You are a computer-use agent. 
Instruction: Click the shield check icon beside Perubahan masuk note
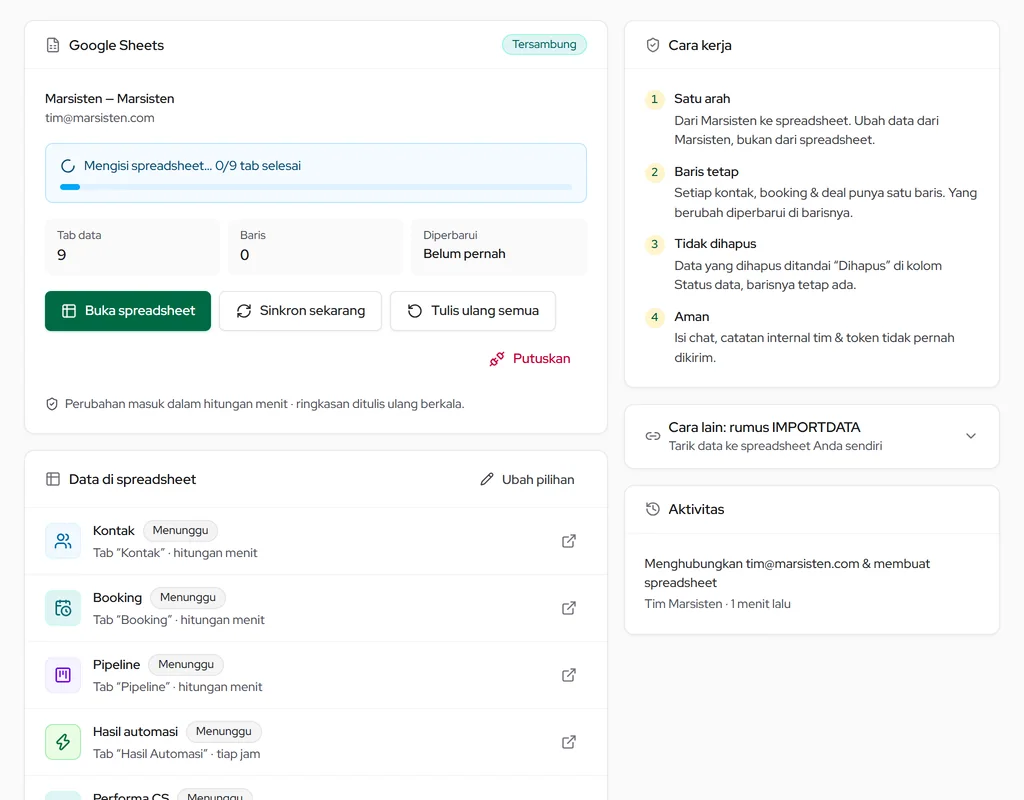coord(52,404)
